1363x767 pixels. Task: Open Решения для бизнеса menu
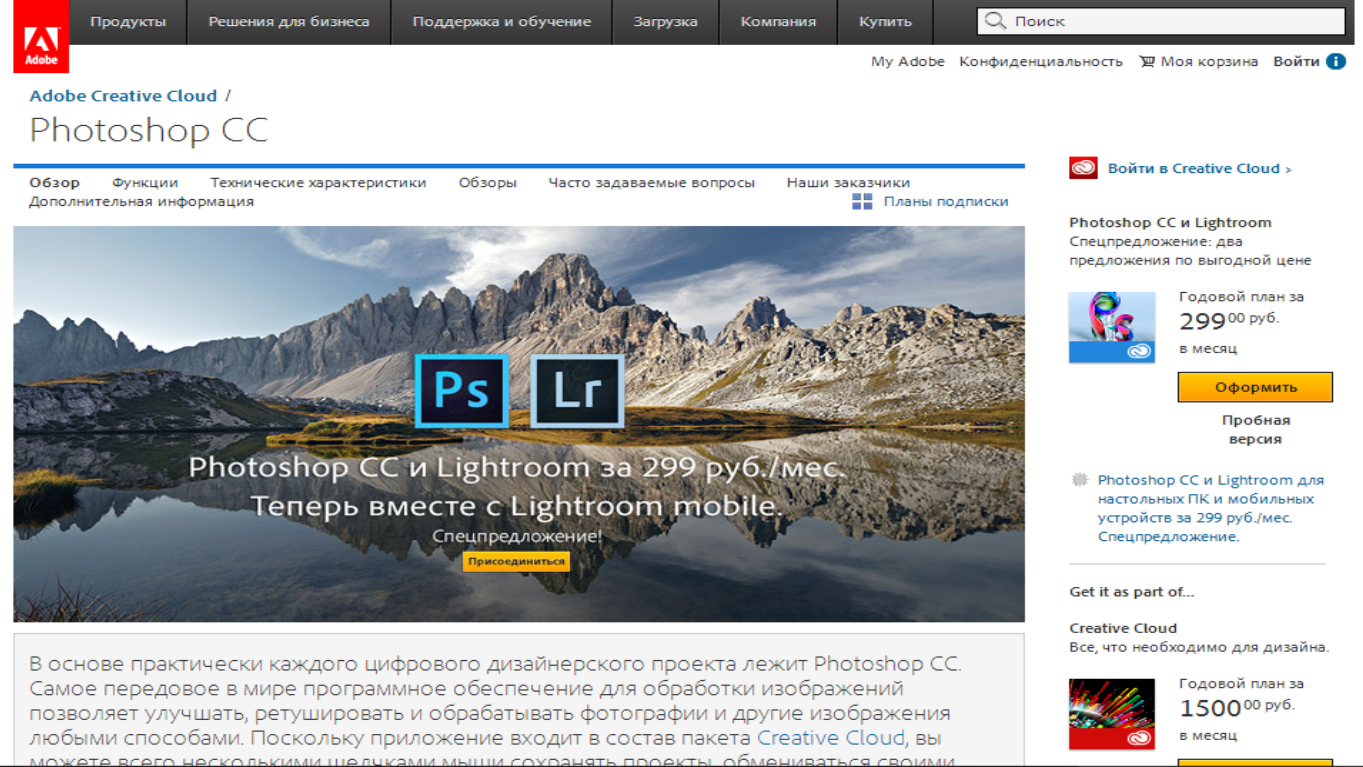click(x=289, y=22)
